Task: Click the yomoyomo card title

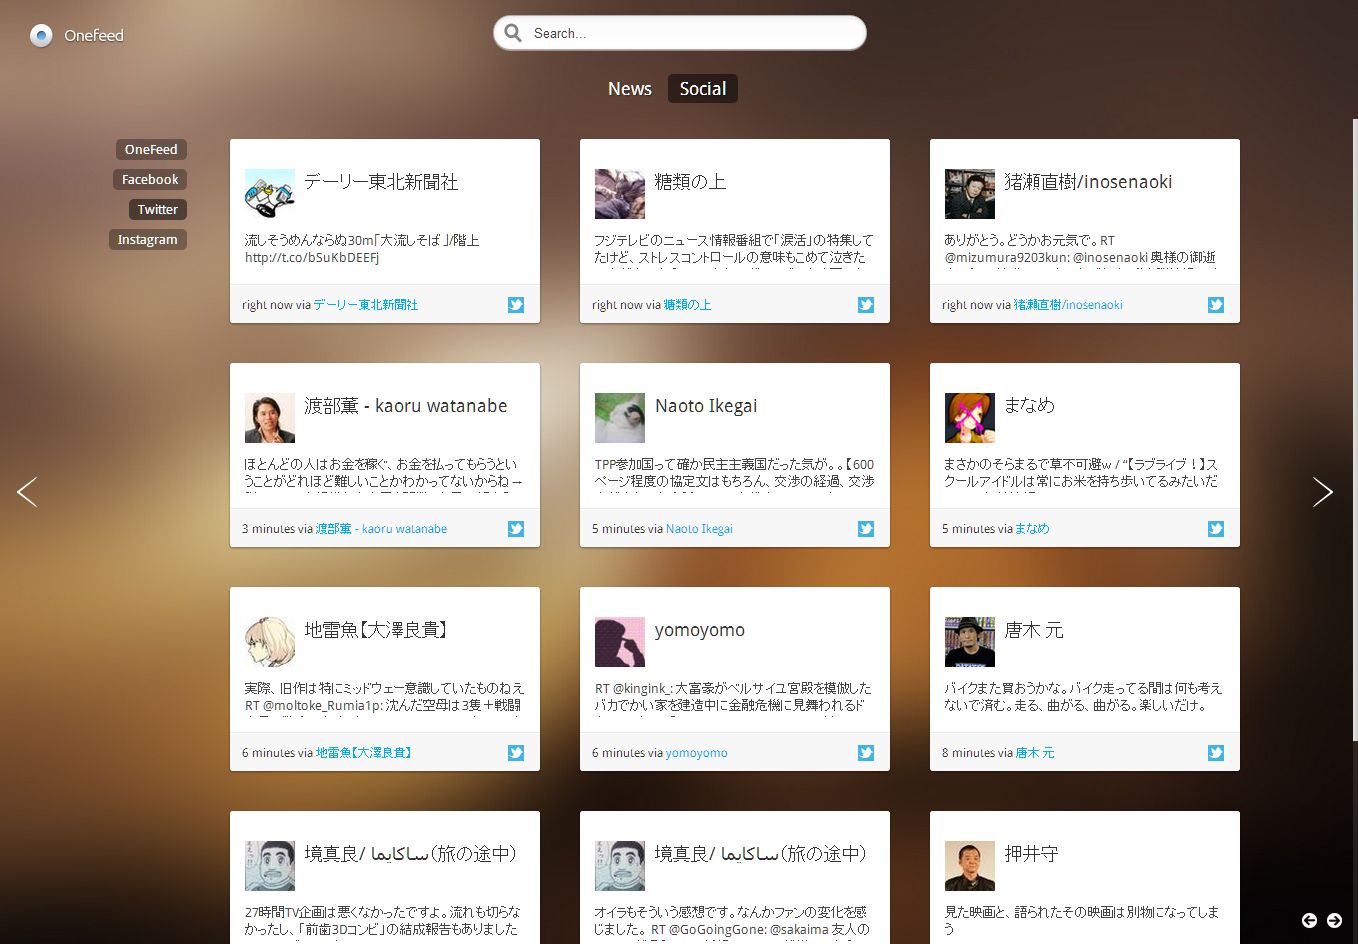Action: [x=700, y=631]
